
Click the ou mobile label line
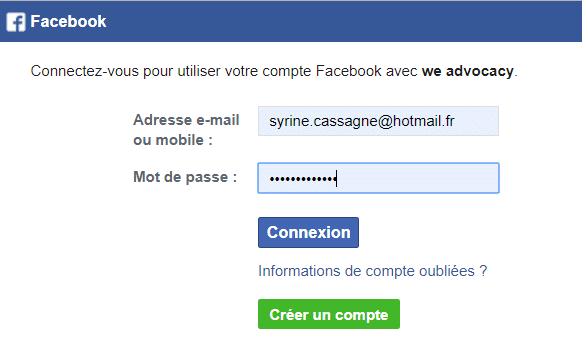click(173, 140)
